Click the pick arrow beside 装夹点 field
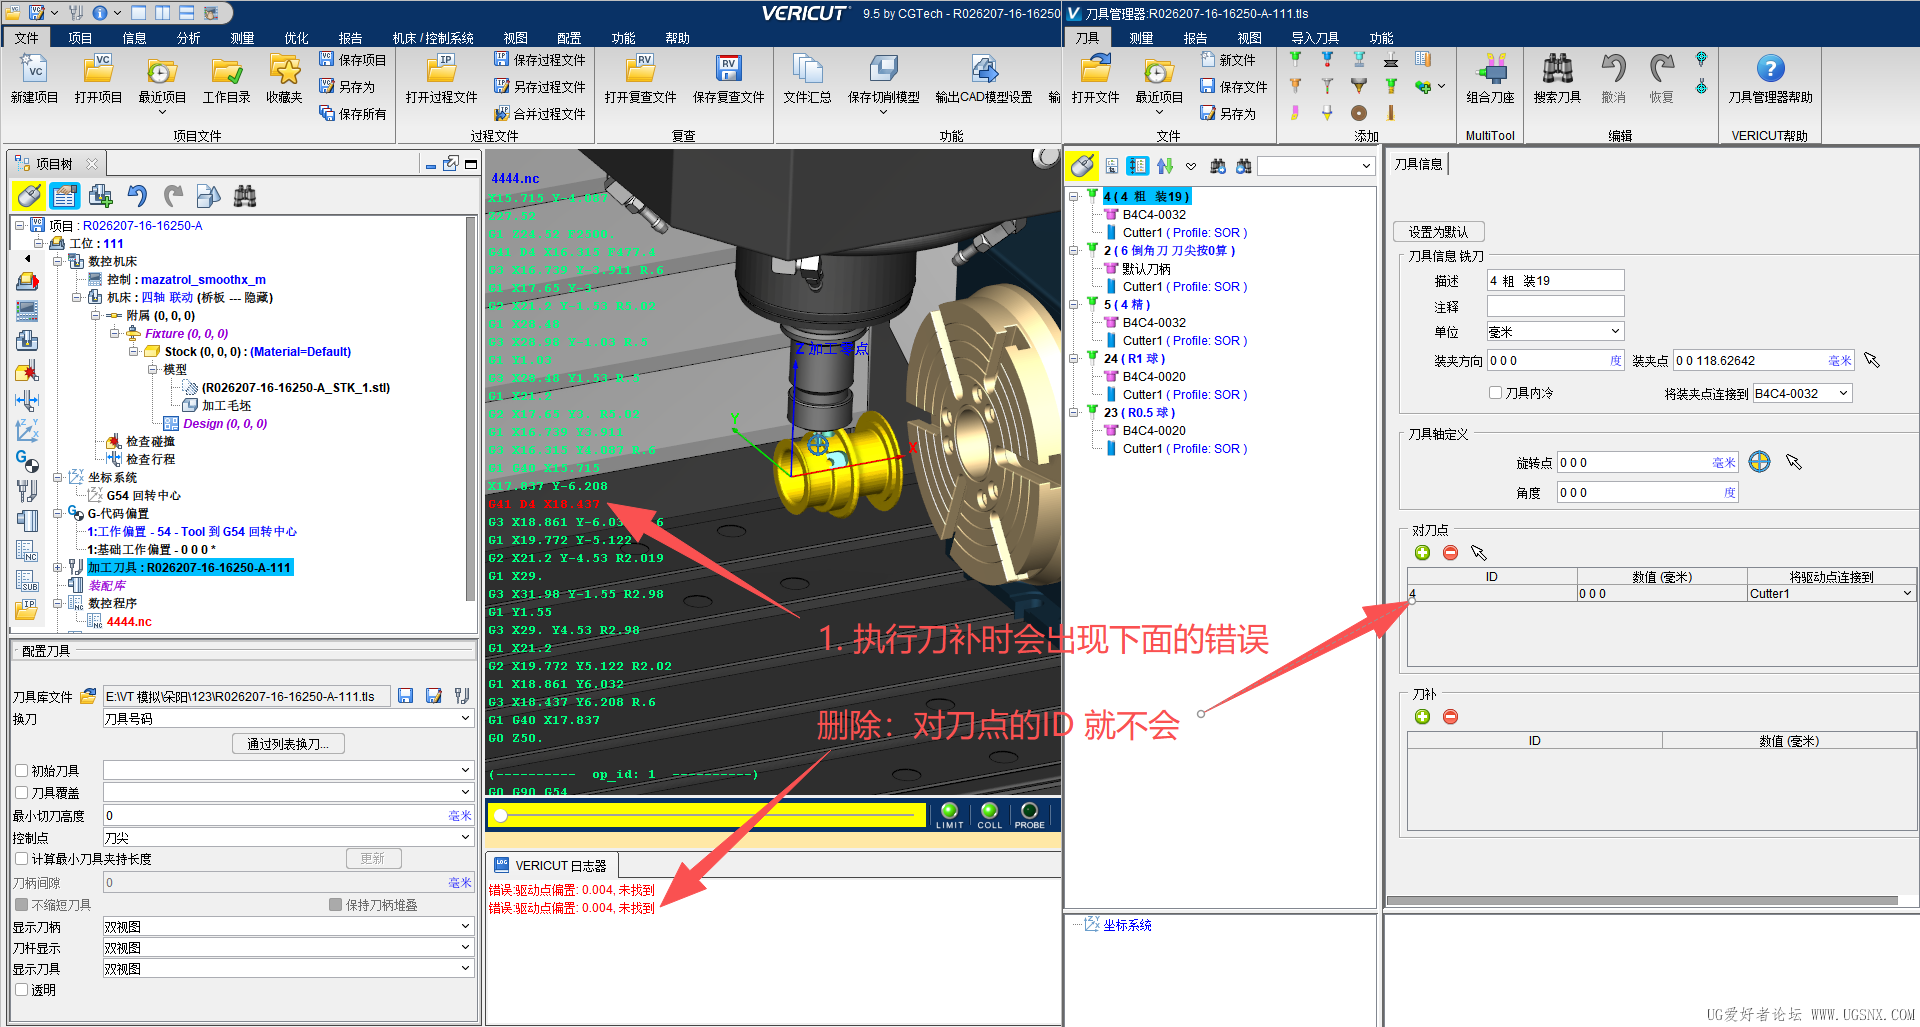1920x1027 pixels. click(x=1872, y=360)
